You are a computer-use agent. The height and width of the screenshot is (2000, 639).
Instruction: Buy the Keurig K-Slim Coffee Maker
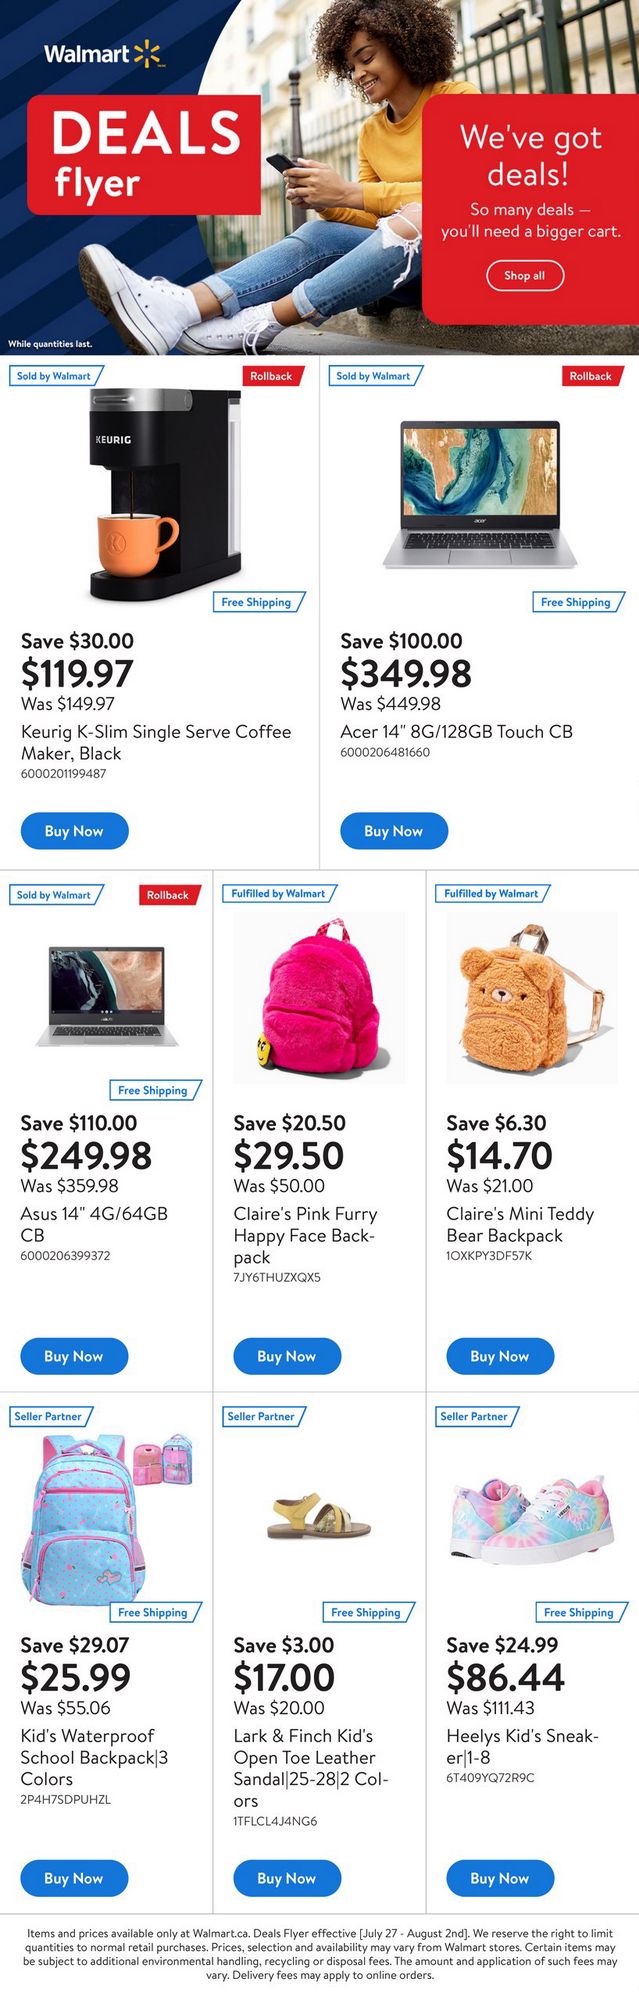click(75, 831)
